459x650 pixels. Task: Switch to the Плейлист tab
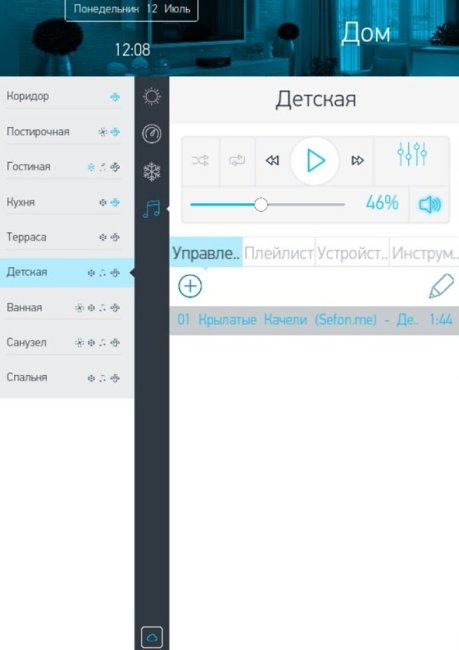(279, 252)
